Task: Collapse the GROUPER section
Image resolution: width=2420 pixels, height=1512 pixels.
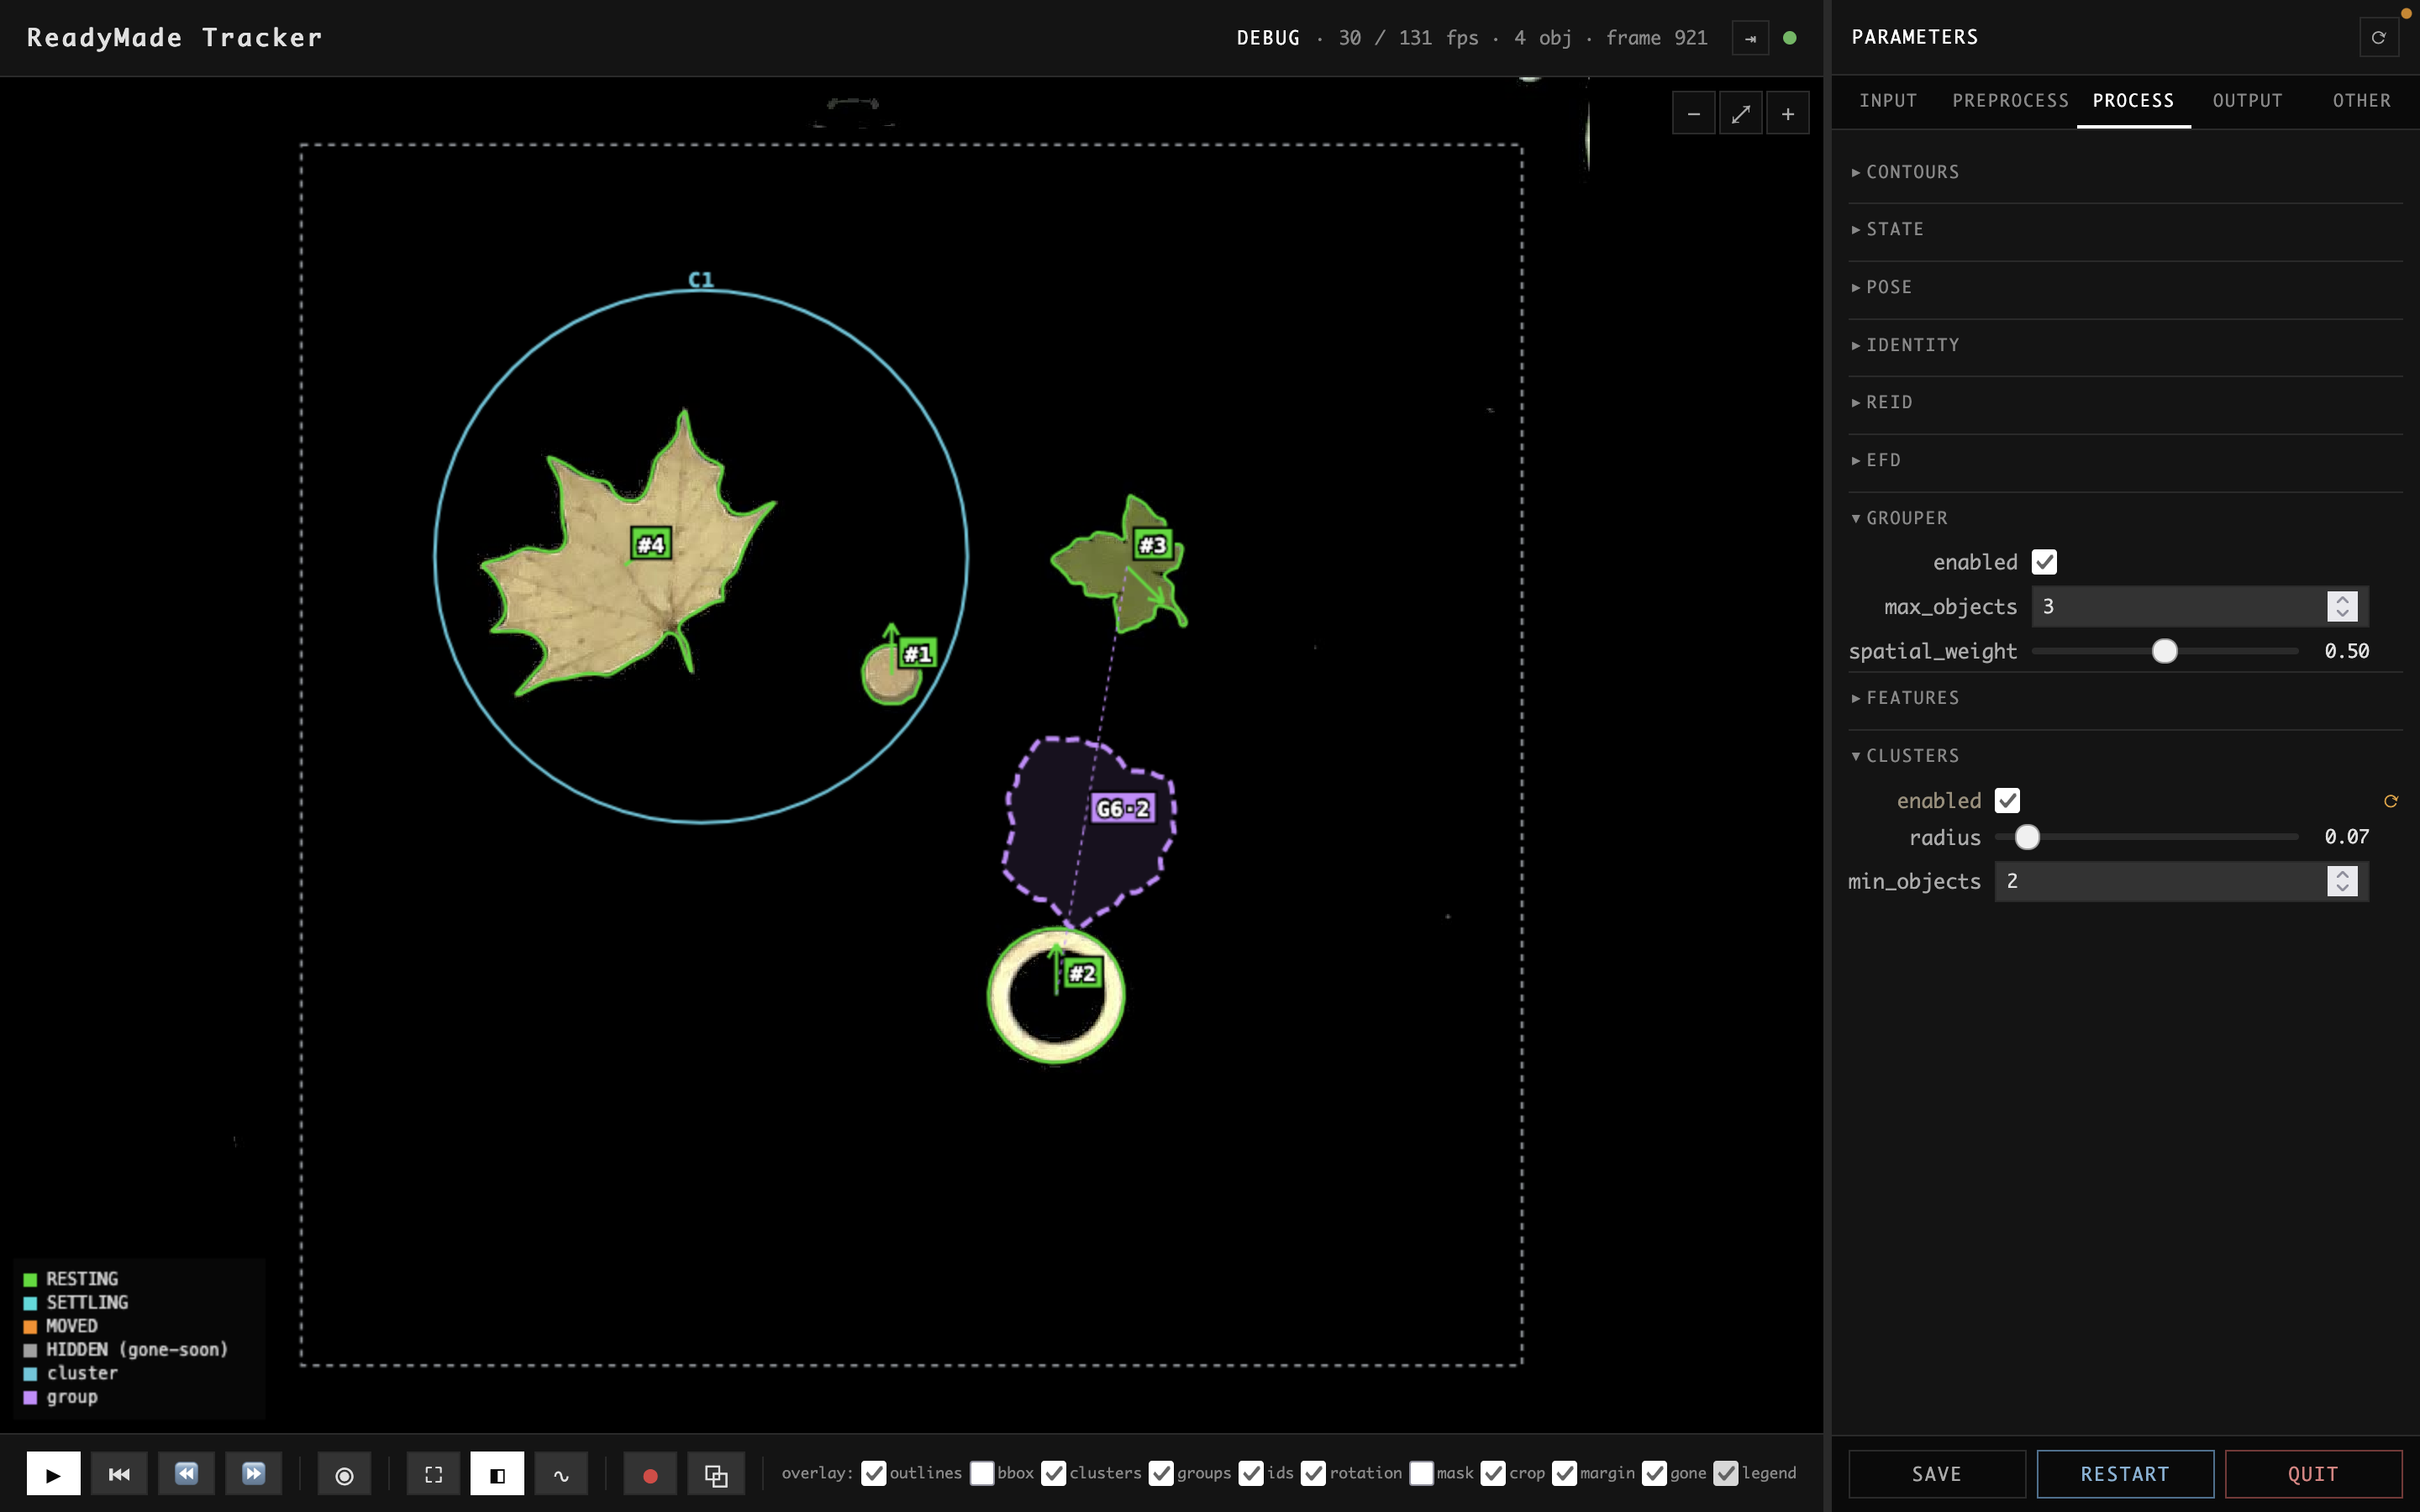Action: click(2125, 518)
